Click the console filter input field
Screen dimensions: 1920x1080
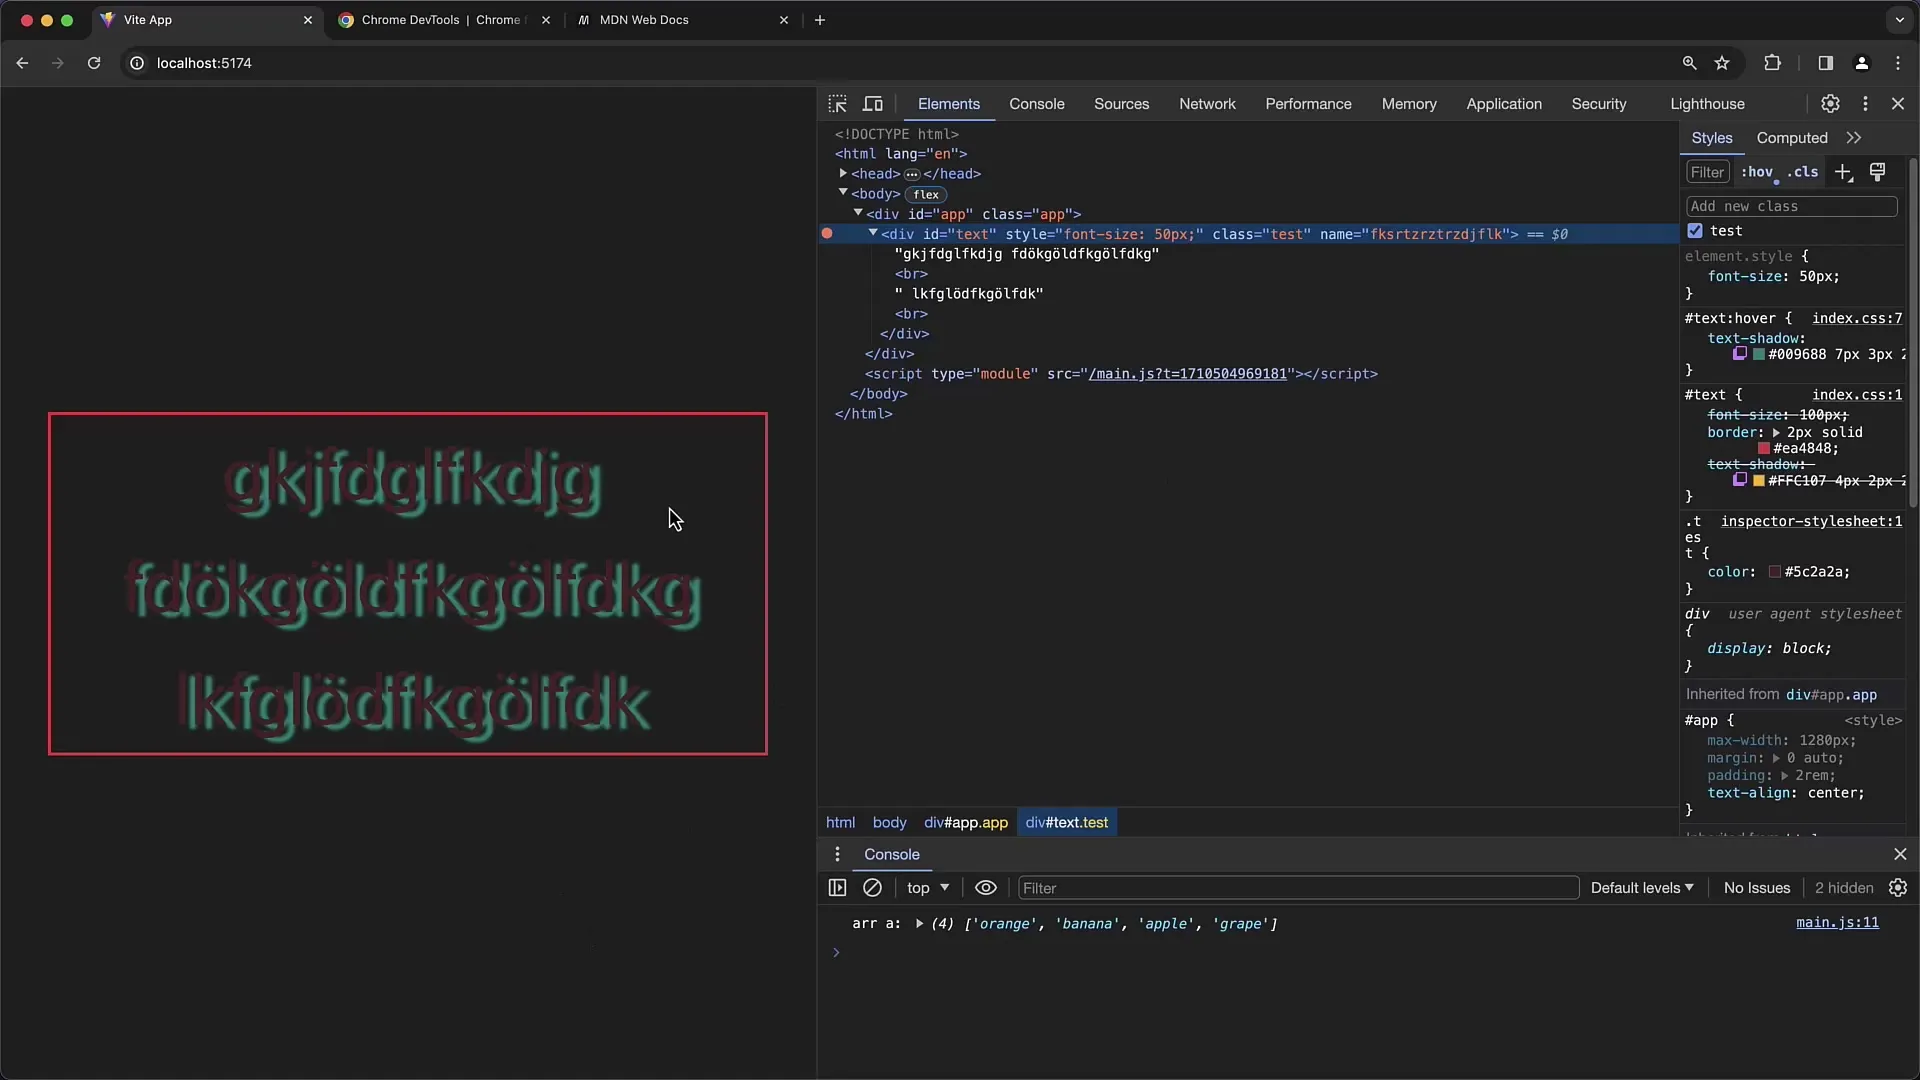pyautogui.click(x=1299, y=887)
